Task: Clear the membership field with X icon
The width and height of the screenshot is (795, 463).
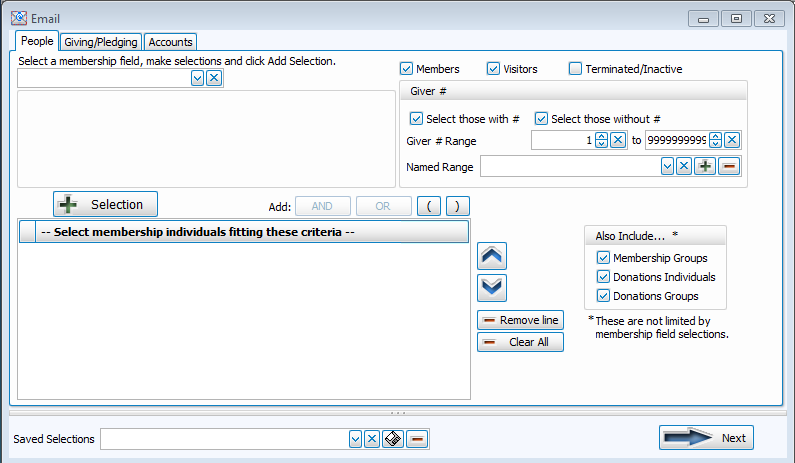Action: pos(214,78)
